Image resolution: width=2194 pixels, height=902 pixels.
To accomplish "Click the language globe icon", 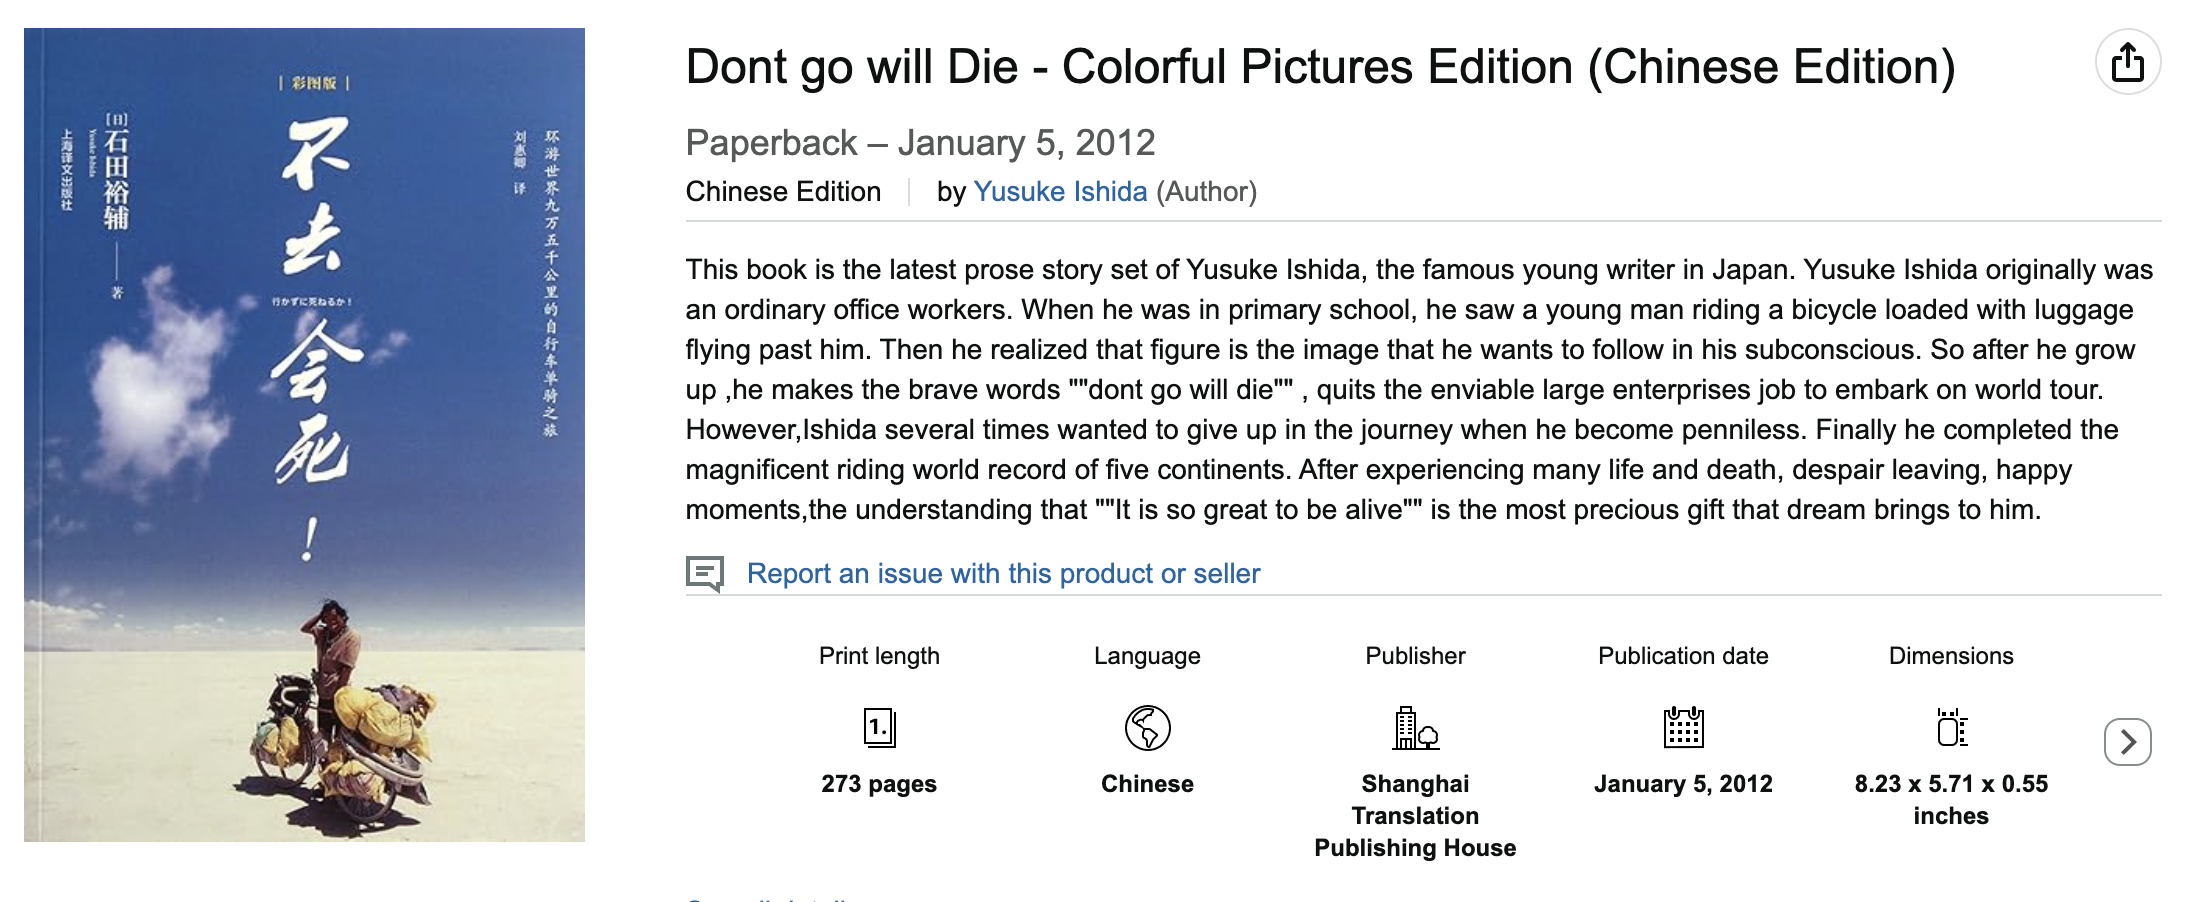I will (x=1147, y=727).
